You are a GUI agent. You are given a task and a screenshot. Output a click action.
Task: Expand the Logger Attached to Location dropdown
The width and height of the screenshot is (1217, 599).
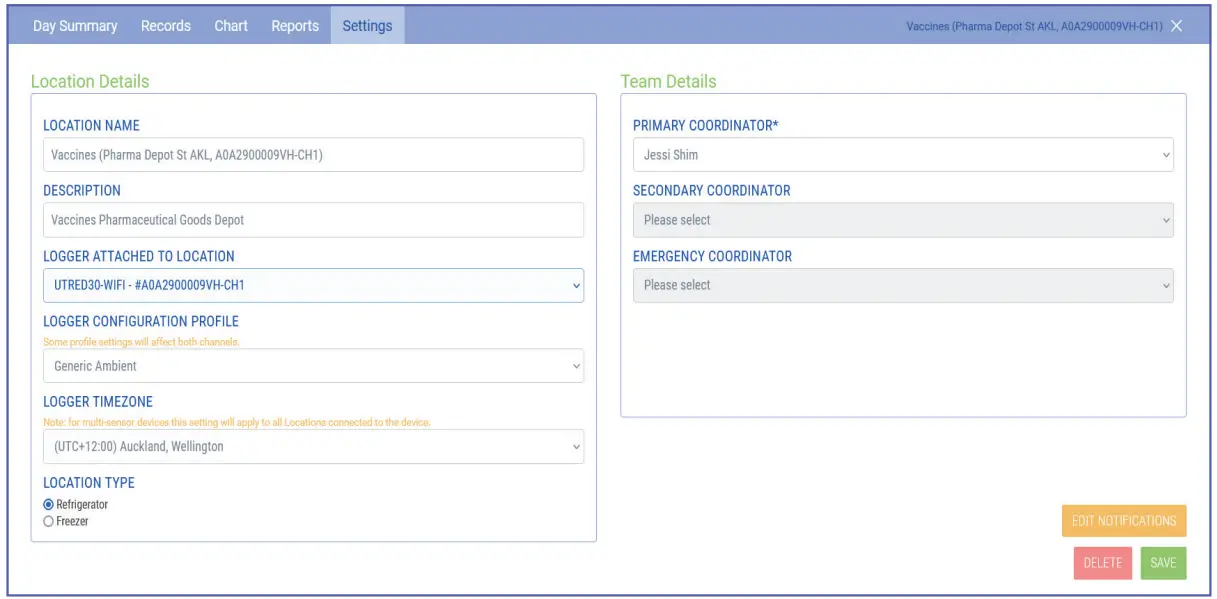click(x=313, y=285)
